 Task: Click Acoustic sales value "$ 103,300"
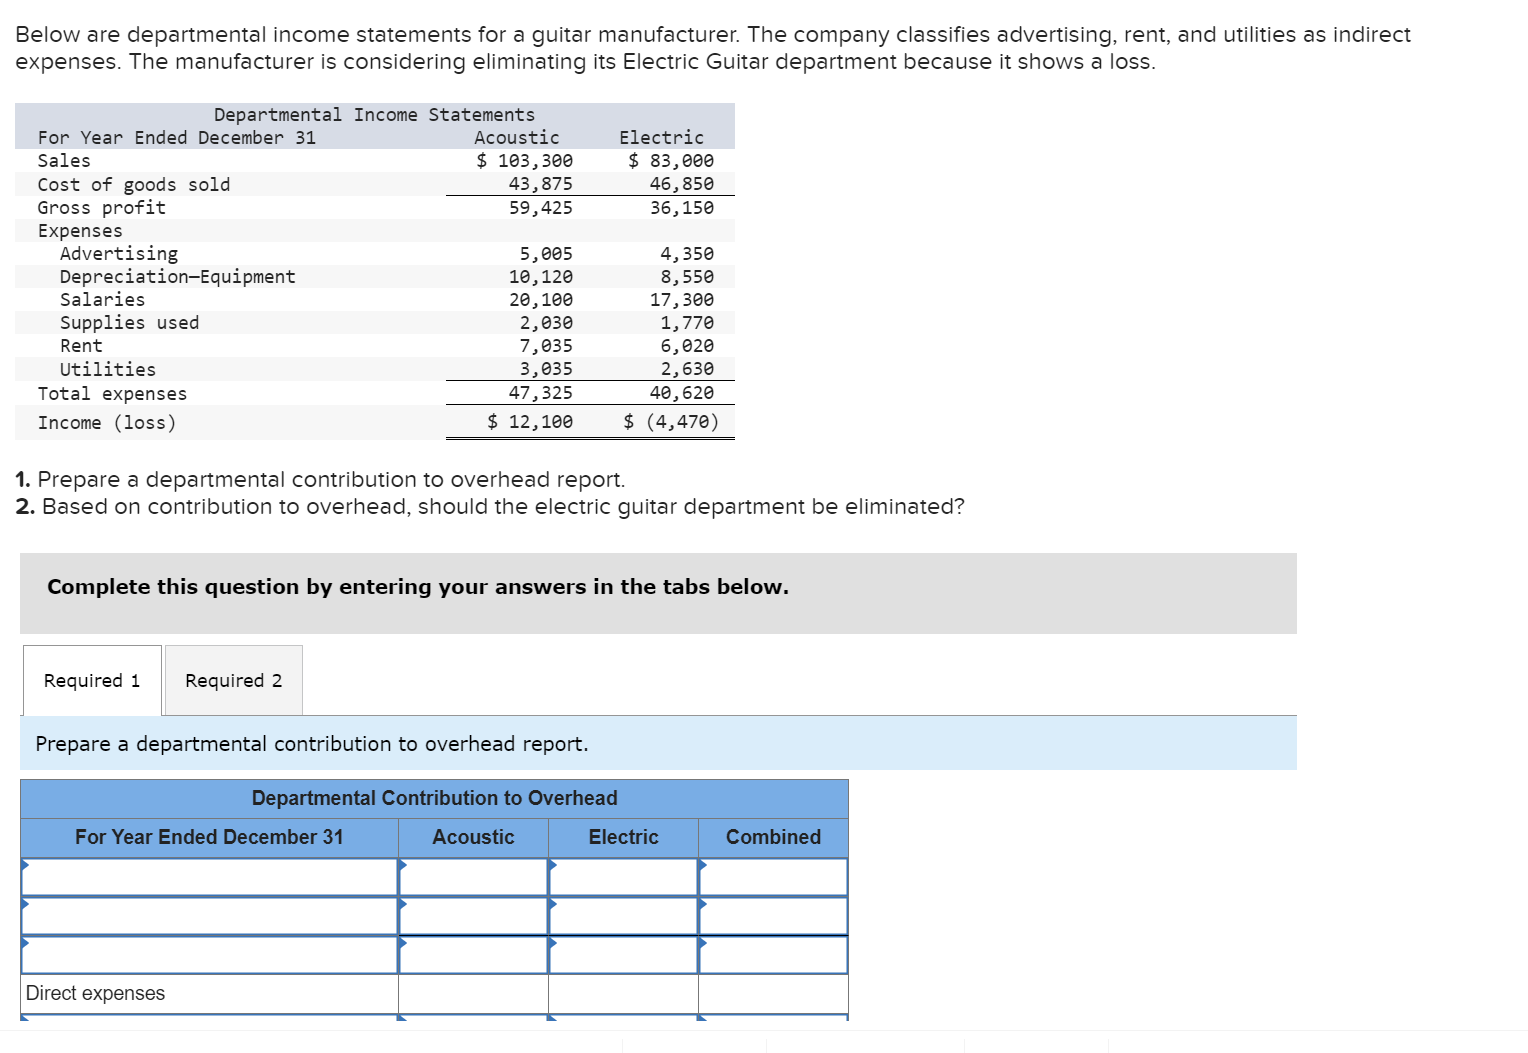[525, 161]
